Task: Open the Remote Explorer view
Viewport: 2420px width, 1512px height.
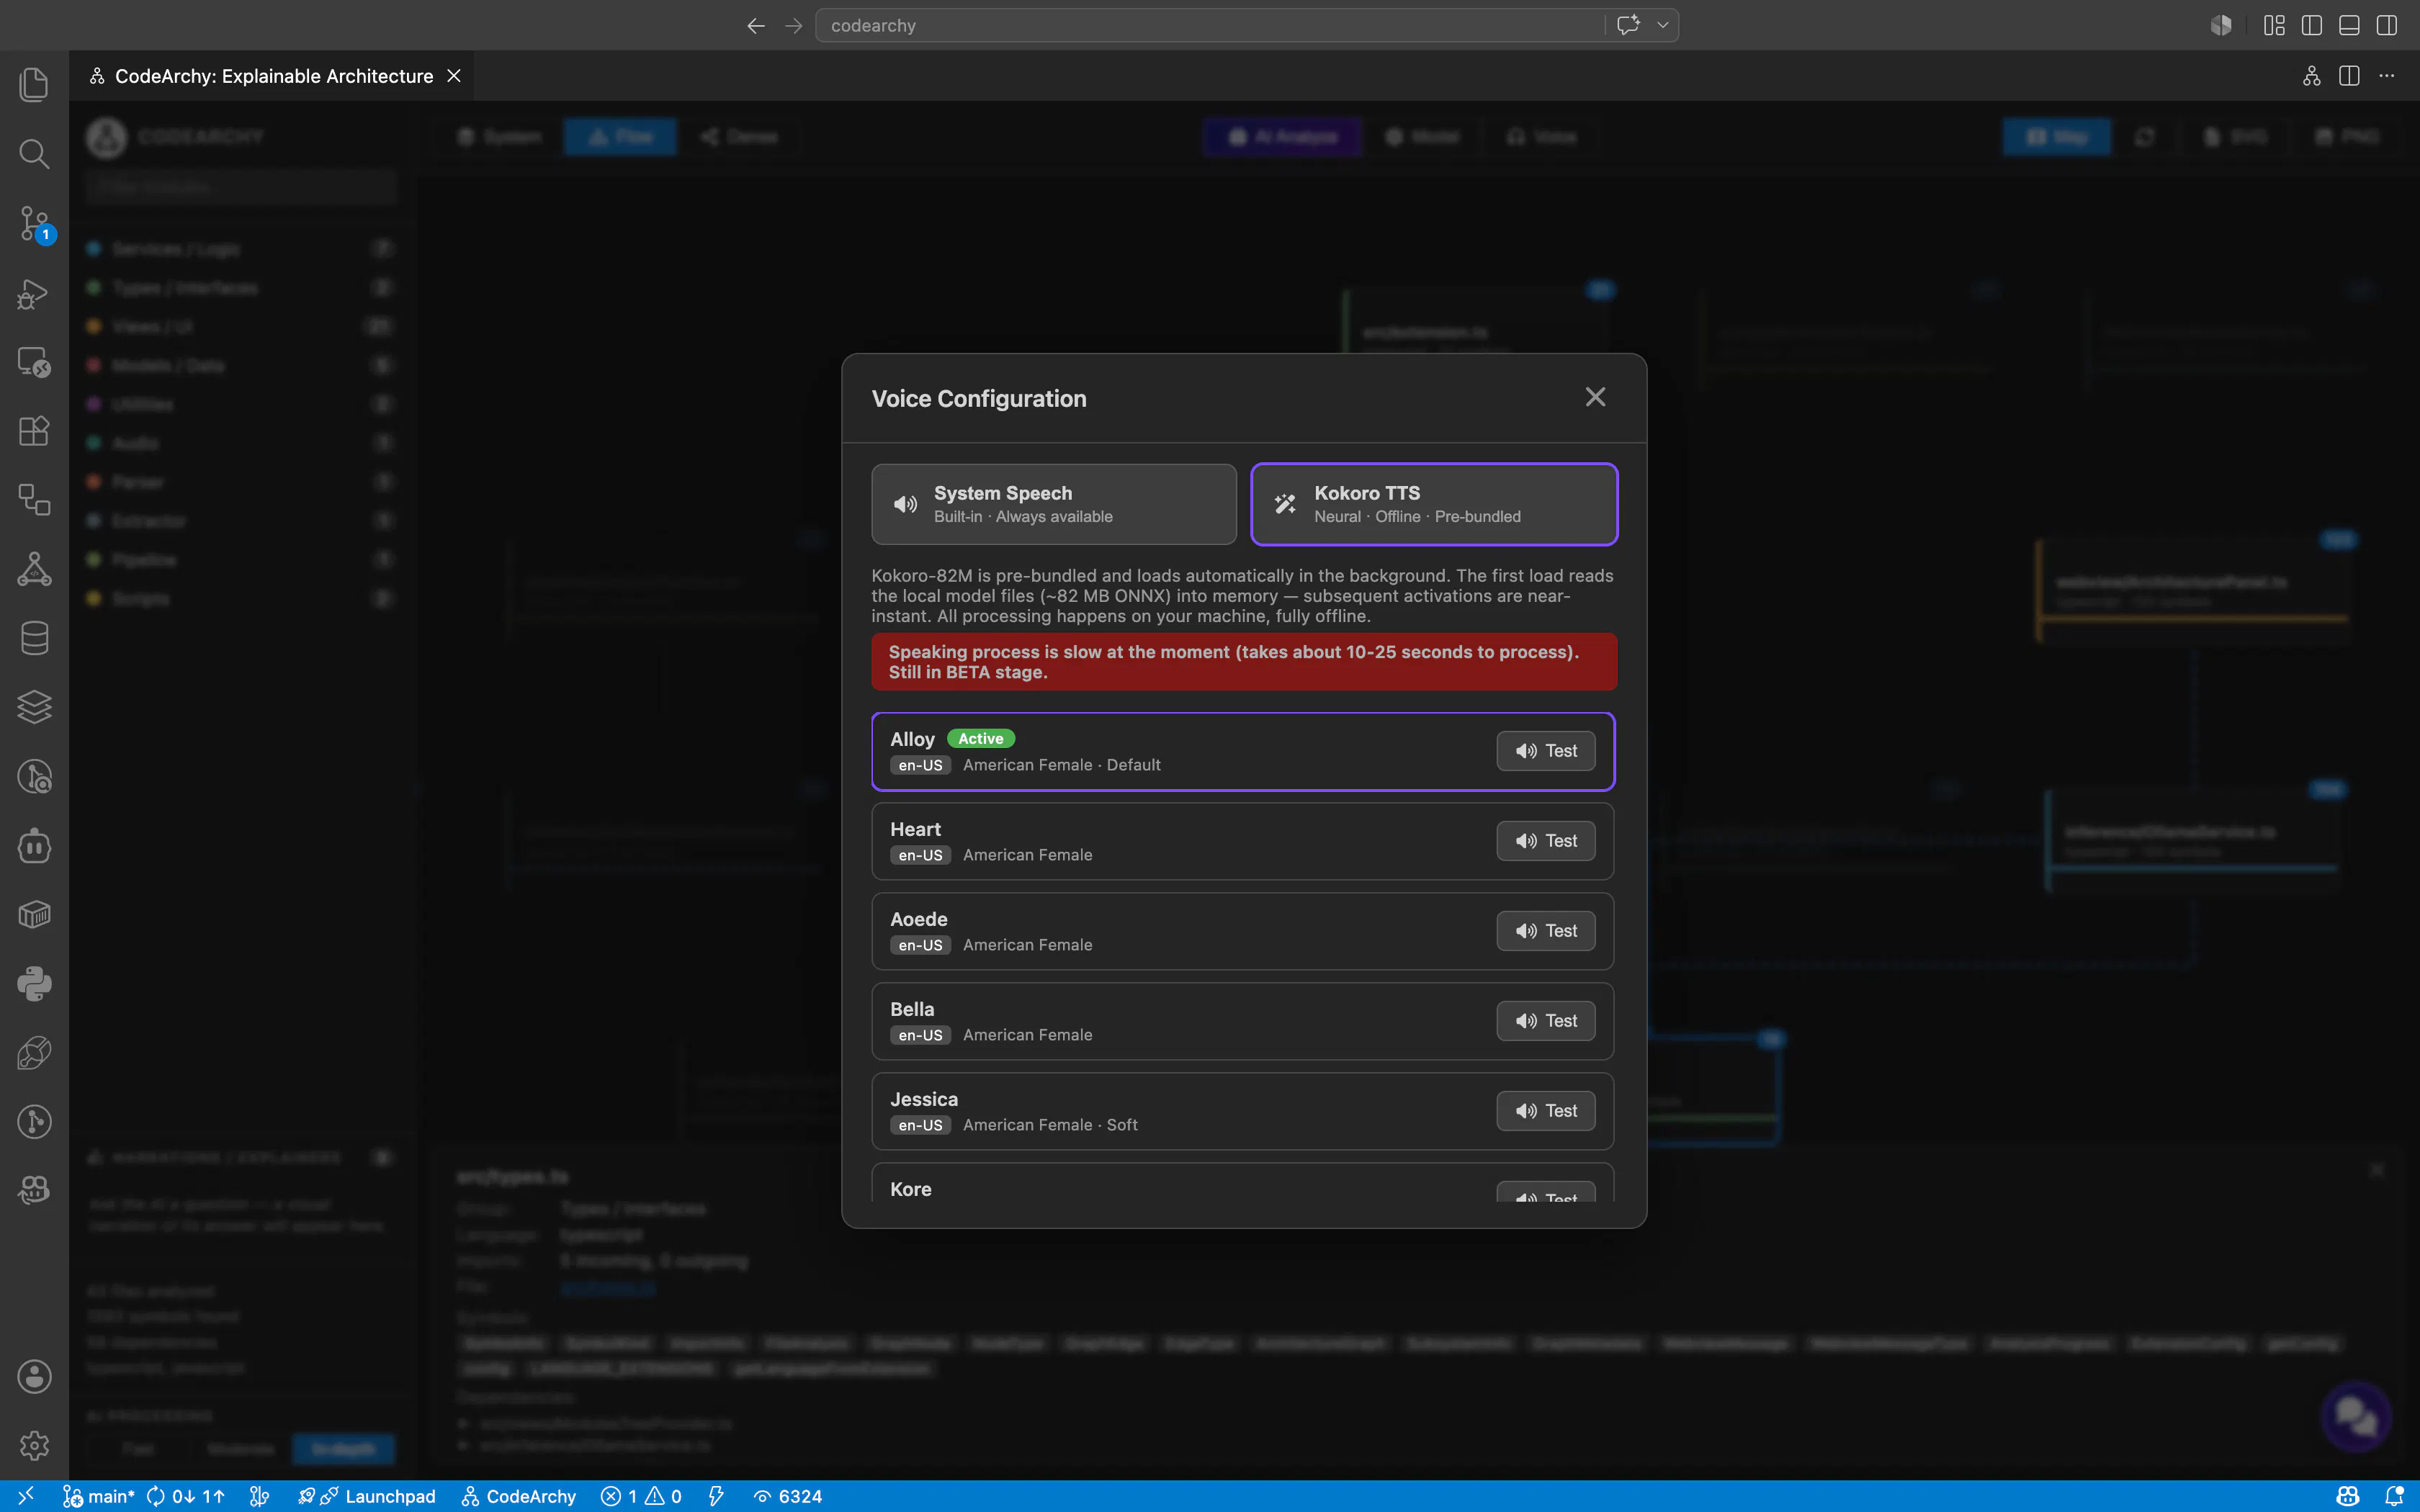Action: coord(34,362)
